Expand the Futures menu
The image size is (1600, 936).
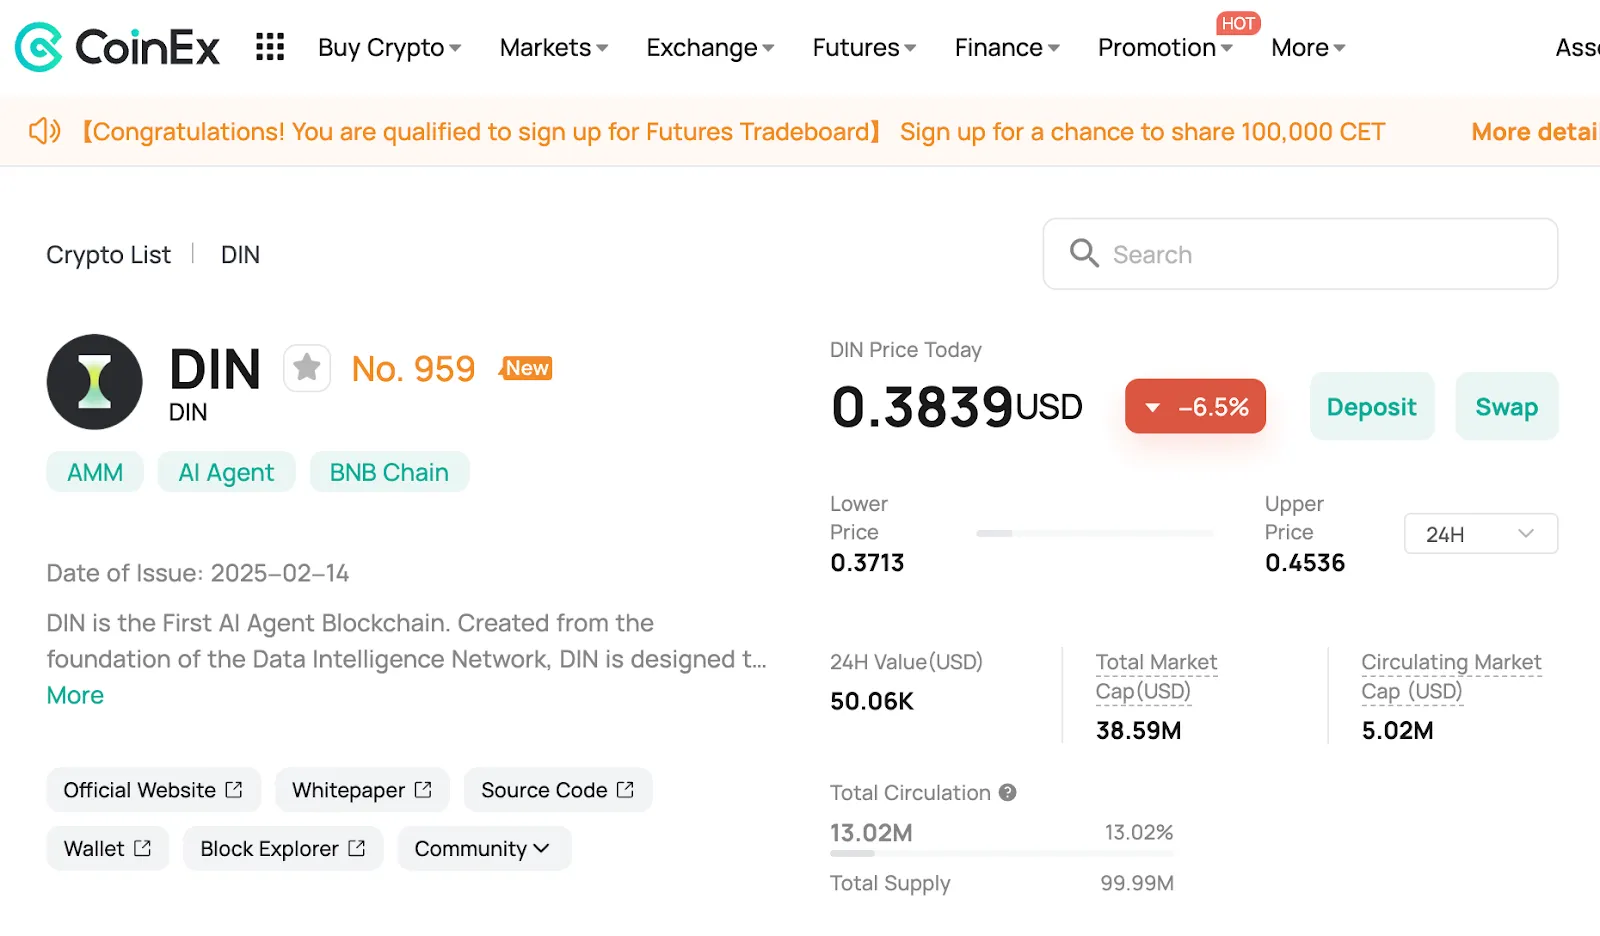tap(864, 47)
